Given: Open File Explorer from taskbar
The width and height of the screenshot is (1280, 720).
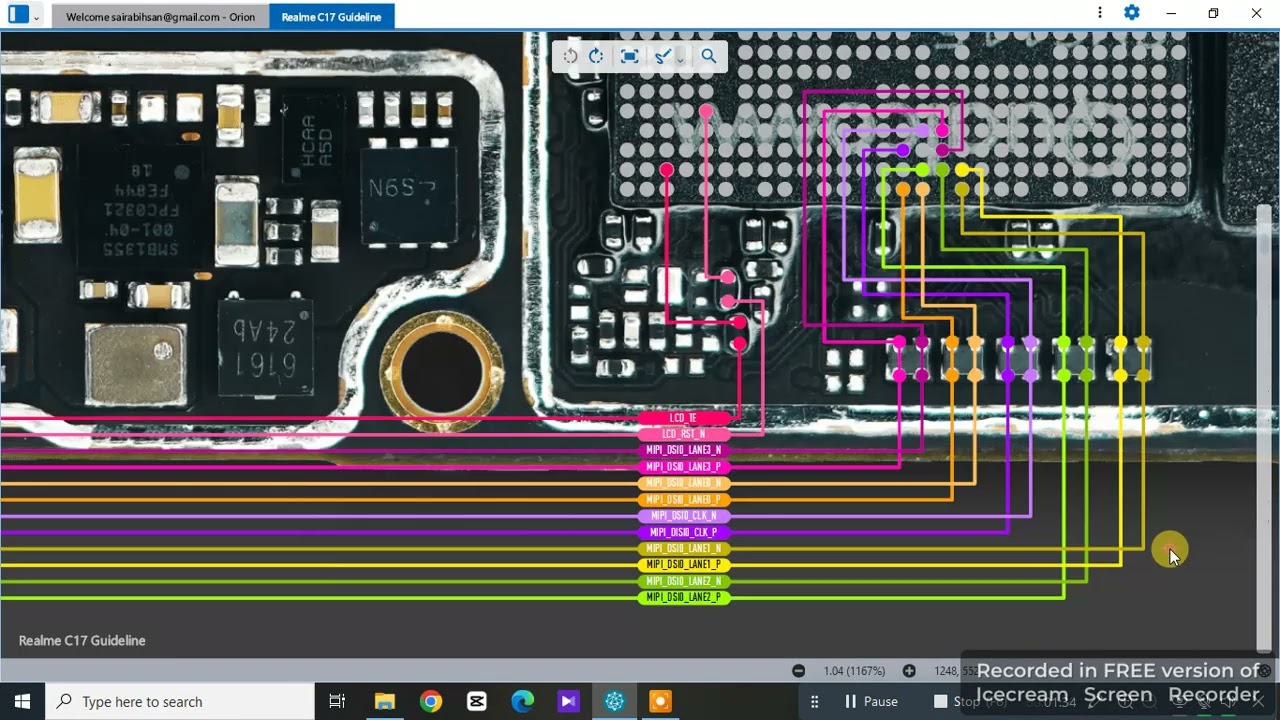Looking at the screenshot, I should (x=384, y=701).
